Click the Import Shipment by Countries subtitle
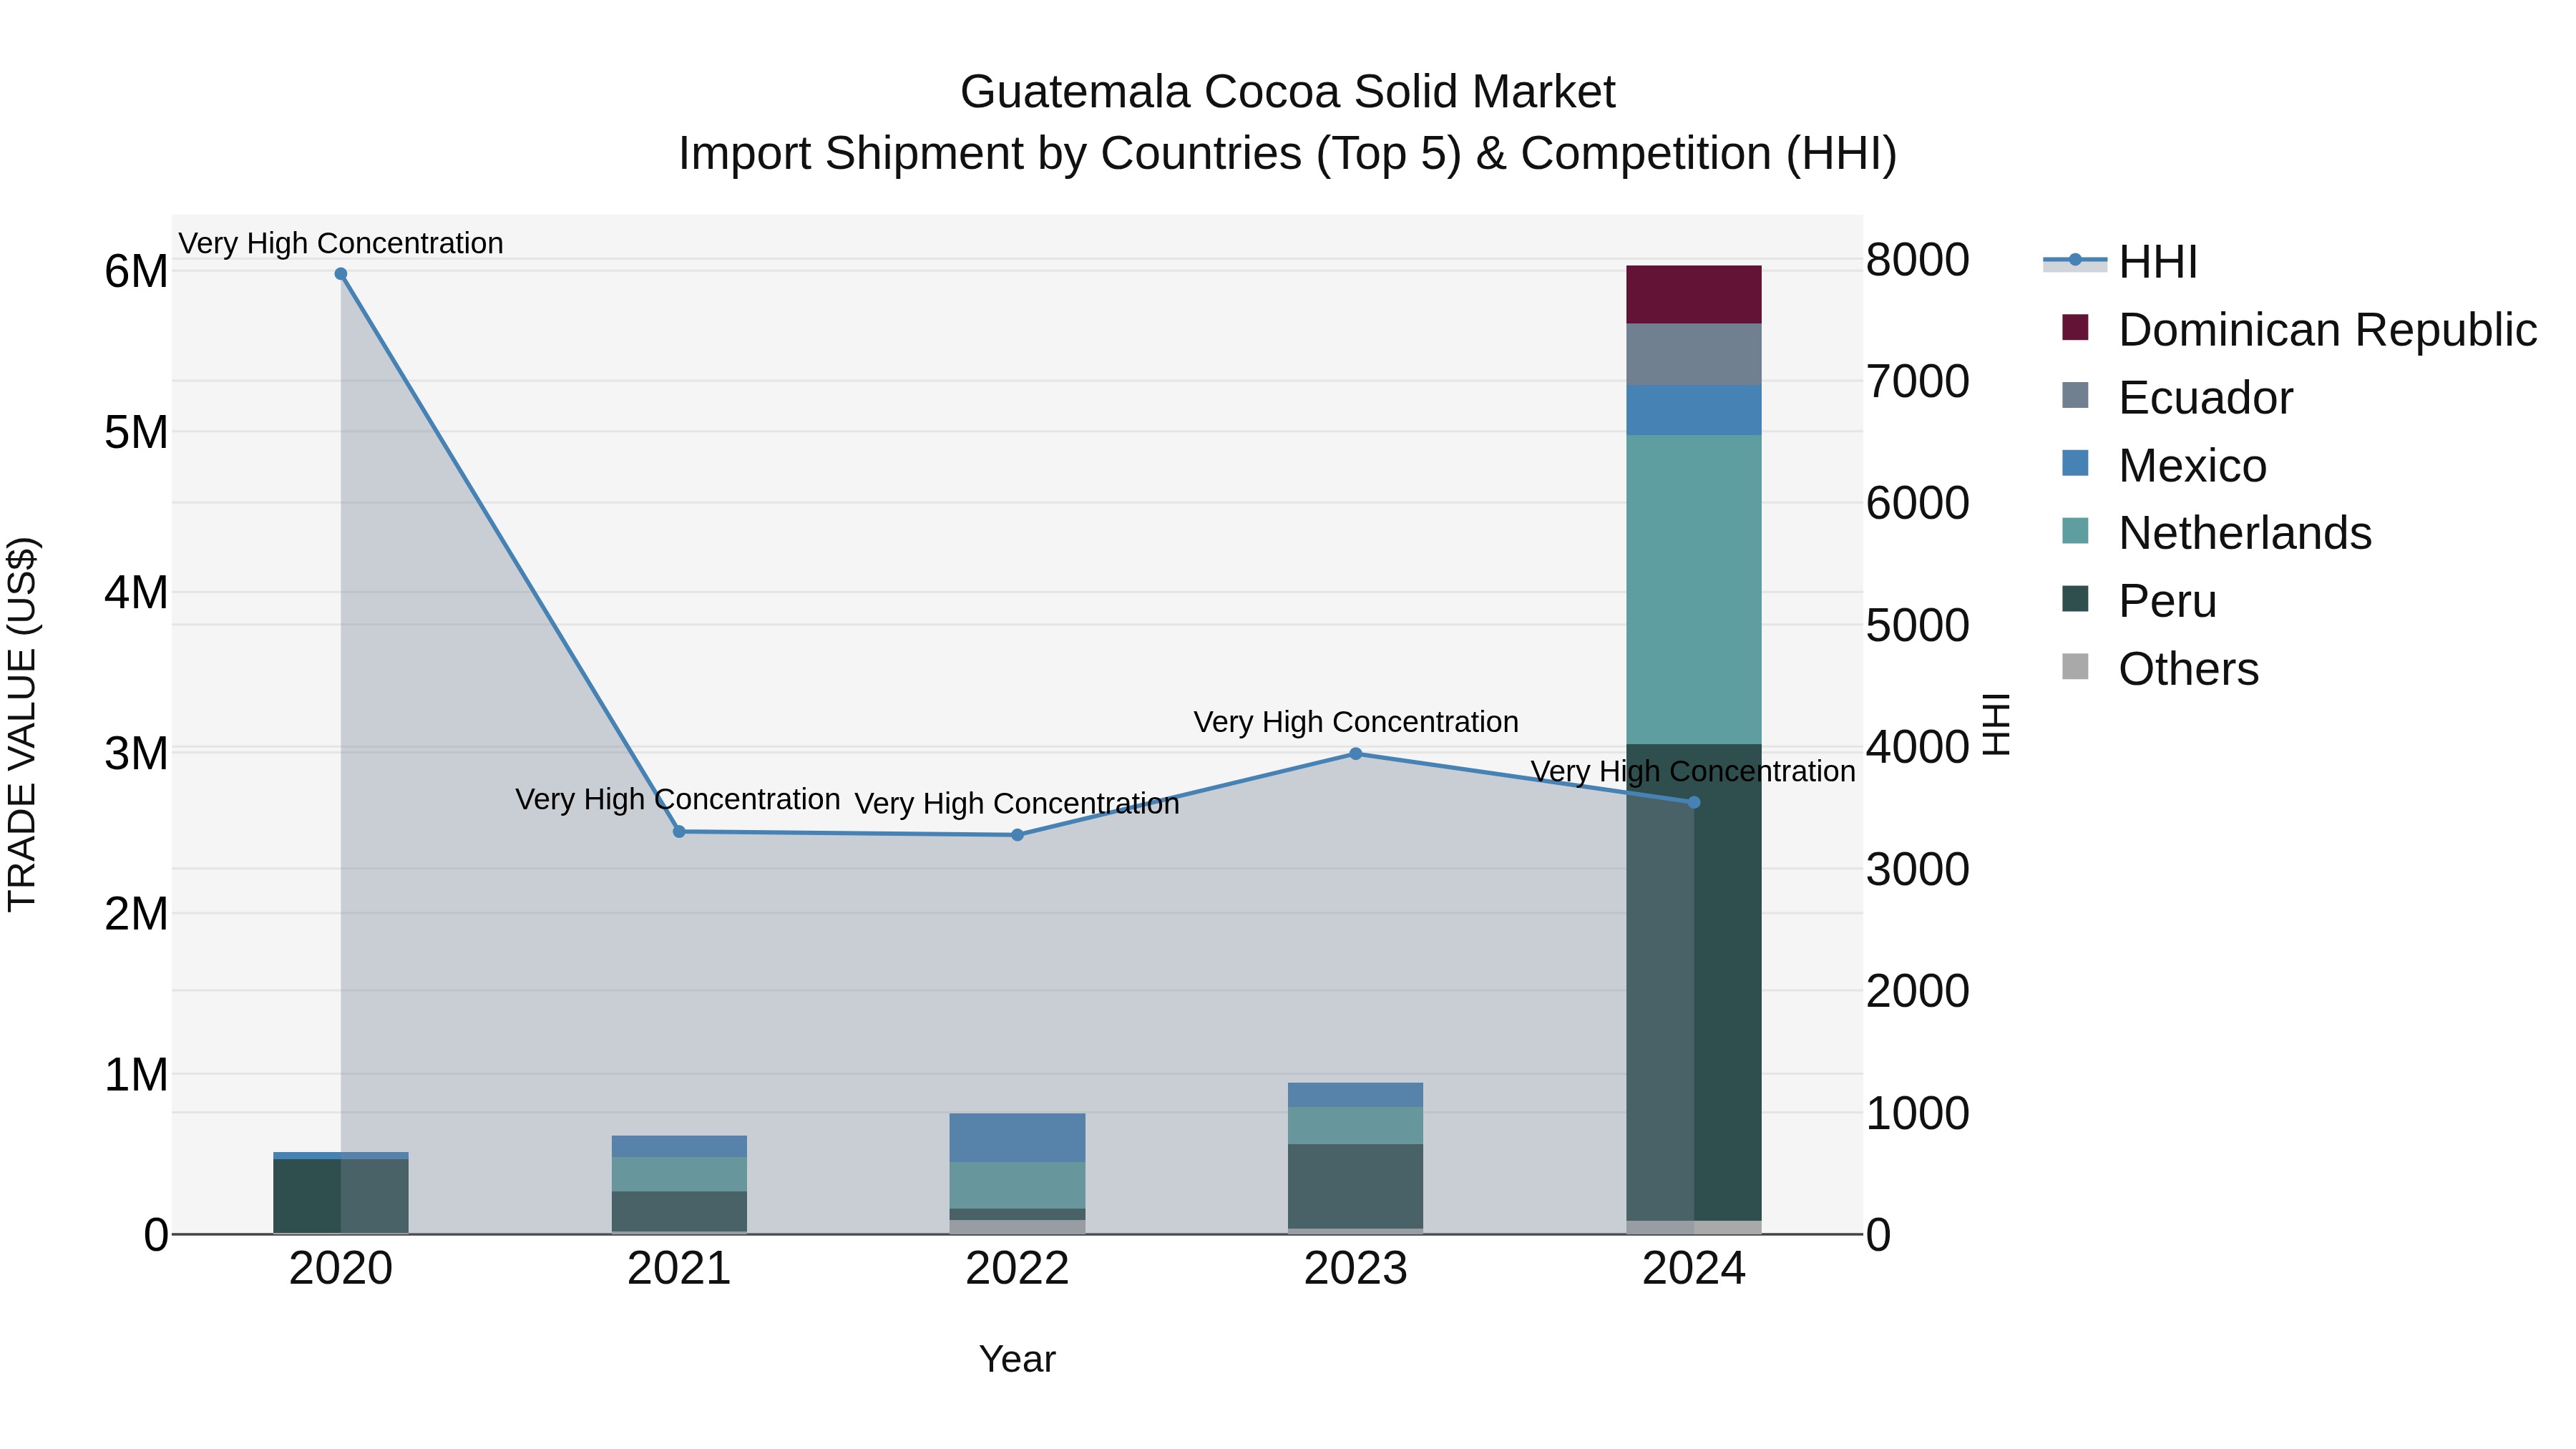 1287,154
